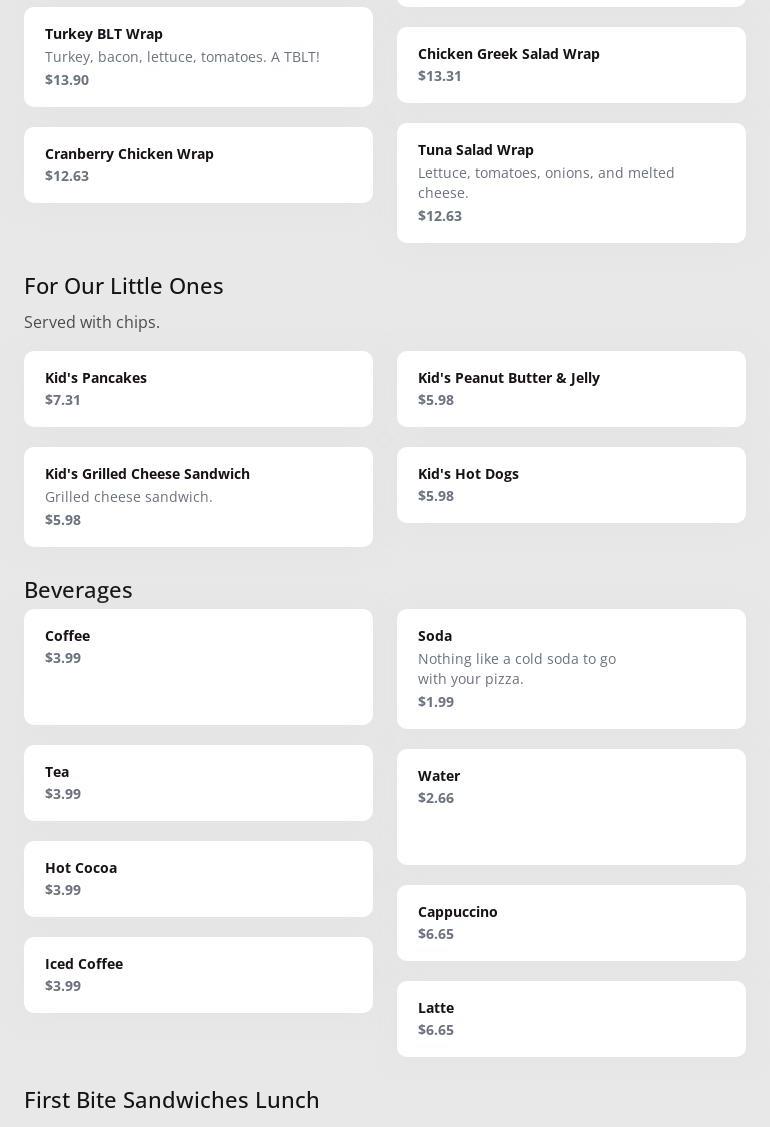The image size is (770, 1127).
Task: Select the Coffee beverage card
Action: pyautogui.click(x=198, y=667)
